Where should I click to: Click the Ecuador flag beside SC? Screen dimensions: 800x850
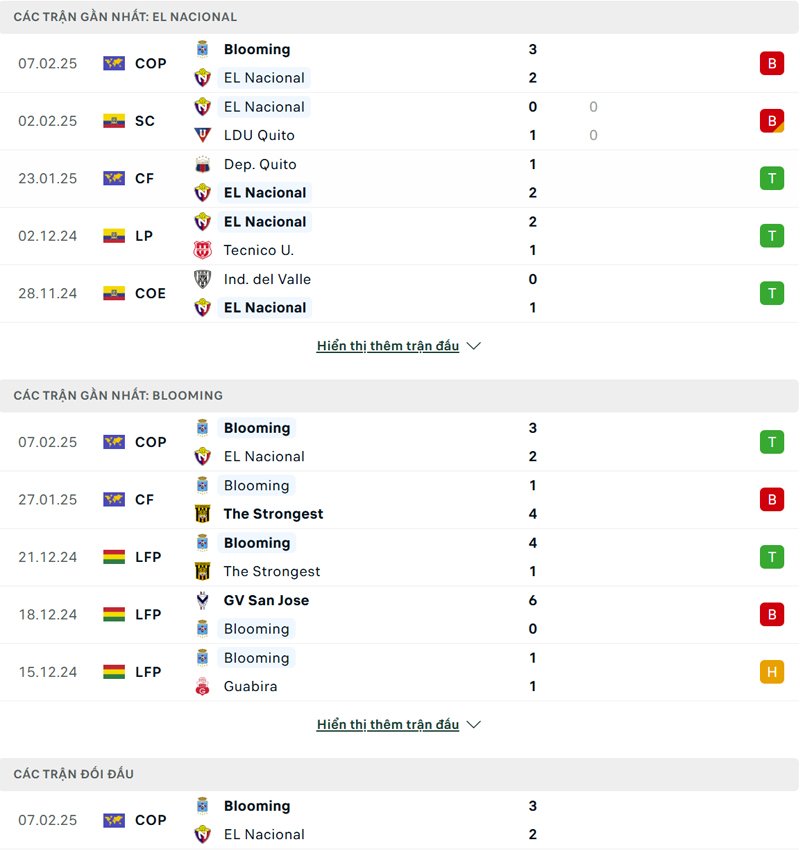pos(114,120)
